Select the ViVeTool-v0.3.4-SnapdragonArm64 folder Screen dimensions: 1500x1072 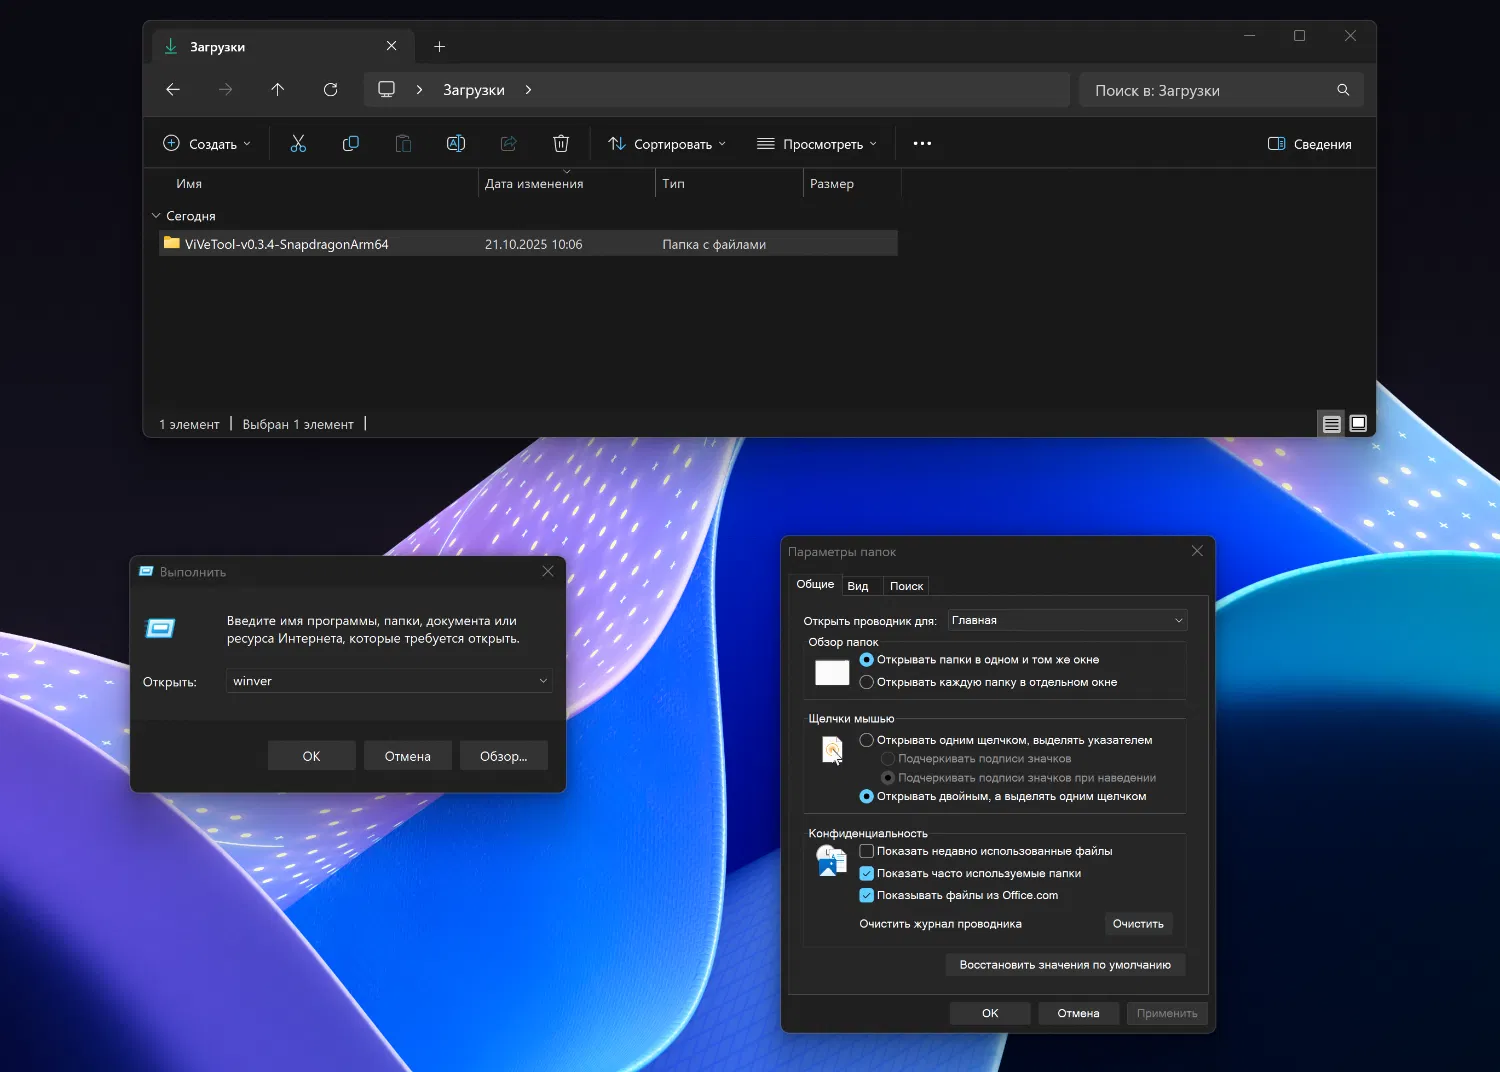(286, 244)
